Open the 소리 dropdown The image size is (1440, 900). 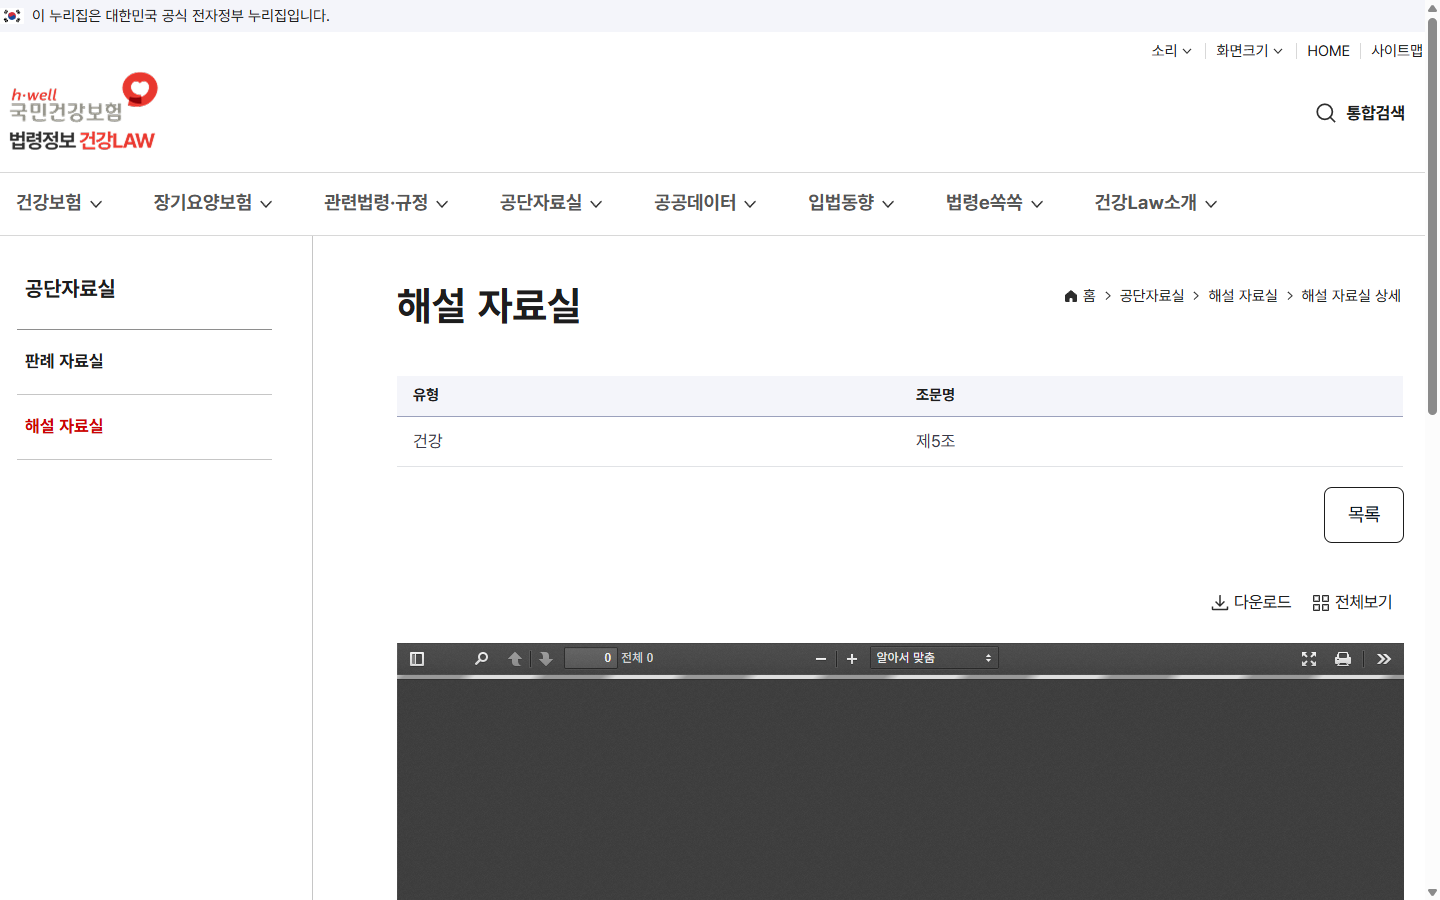click(1171, 51)
